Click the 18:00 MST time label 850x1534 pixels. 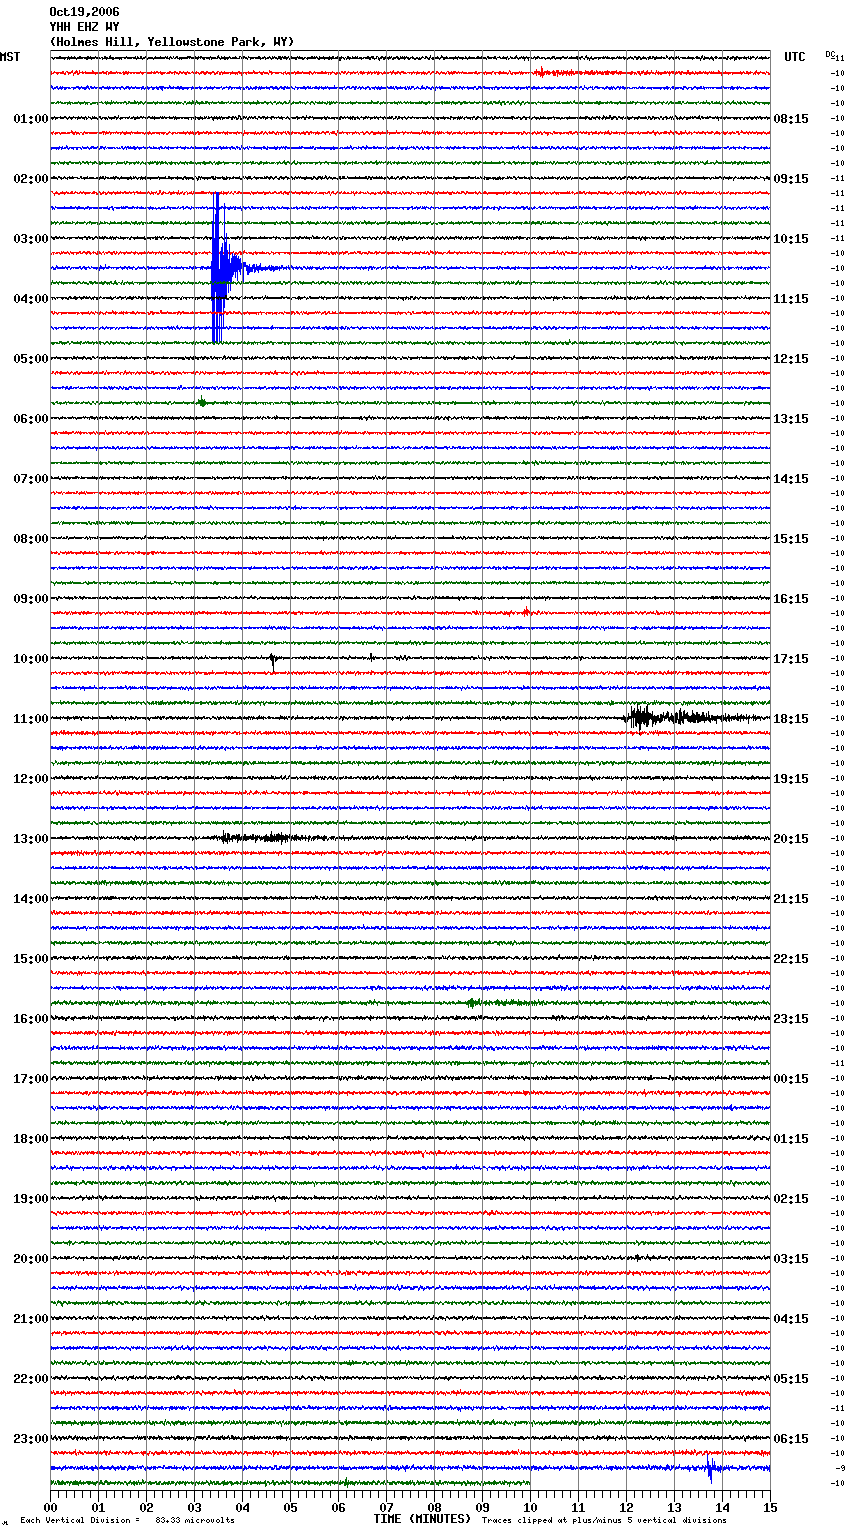click(31, 1139)
